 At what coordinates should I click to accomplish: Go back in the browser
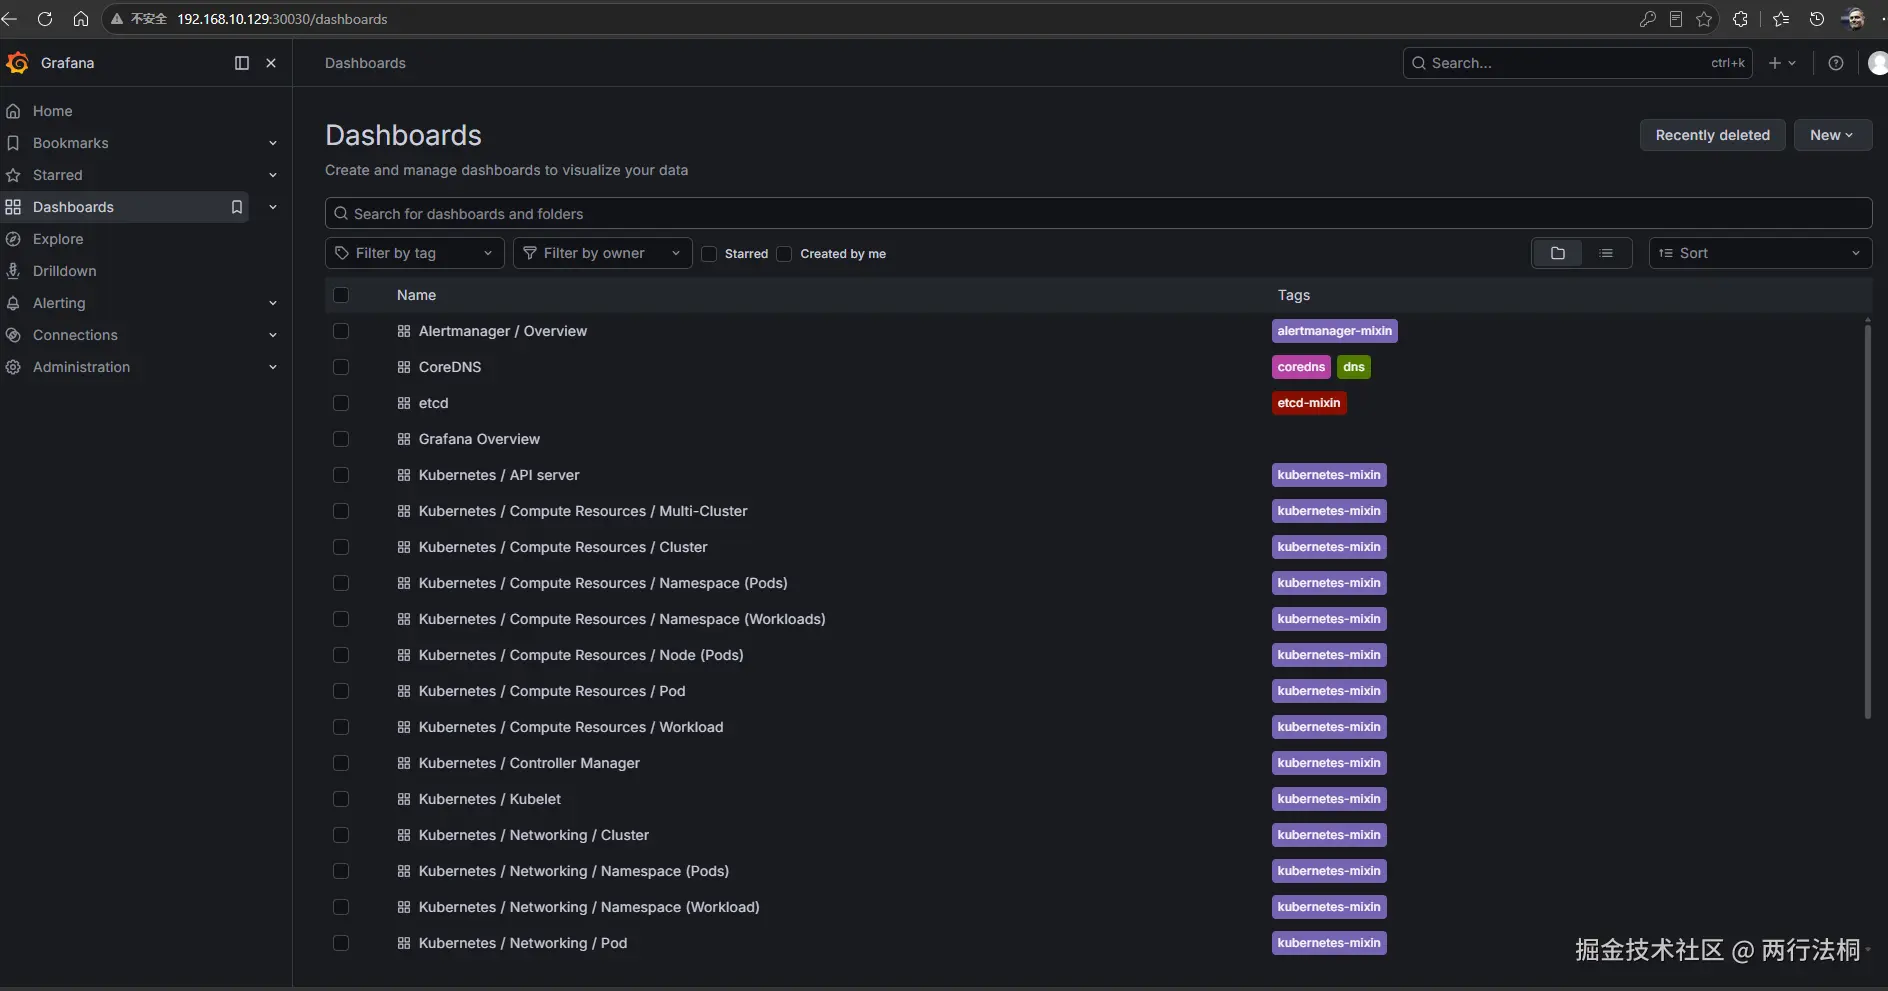(9, 19)
